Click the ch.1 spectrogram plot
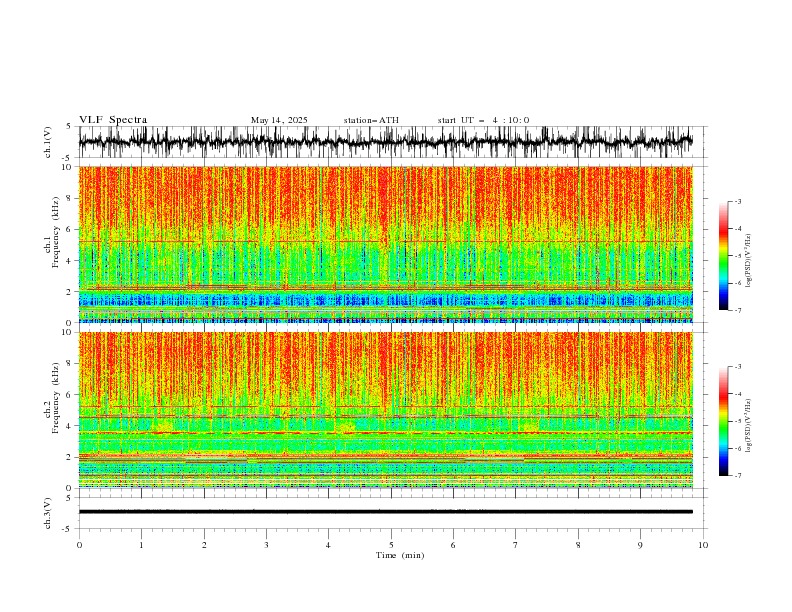 (386, 244)
